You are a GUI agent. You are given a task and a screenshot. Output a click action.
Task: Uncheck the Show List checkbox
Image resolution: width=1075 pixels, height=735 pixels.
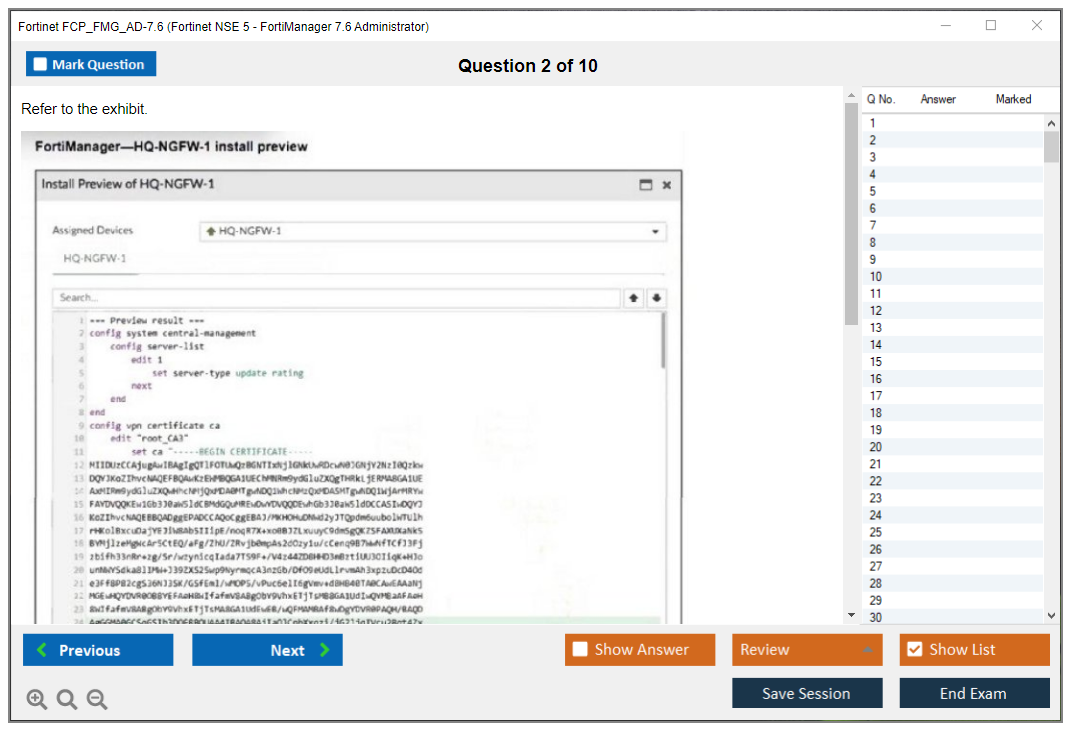[914, 649]
